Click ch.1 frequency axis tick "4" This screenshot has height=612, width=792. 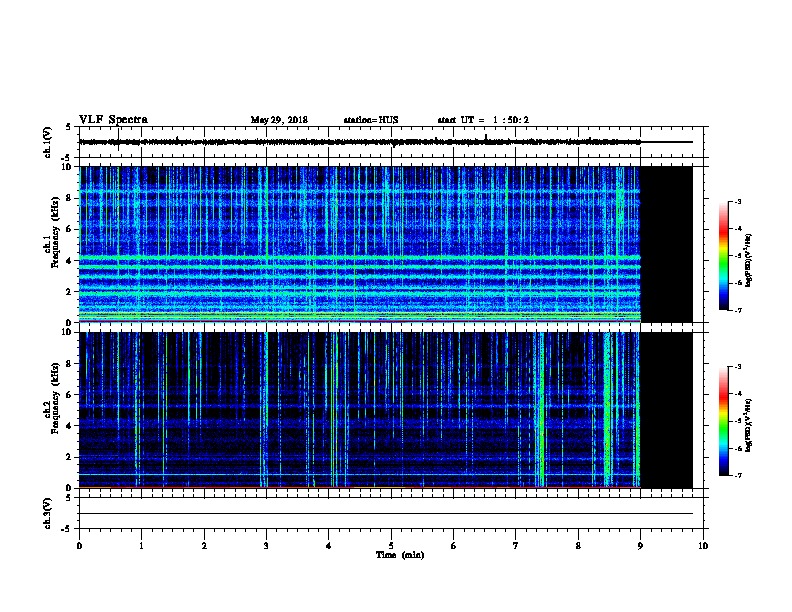point(69,261)
